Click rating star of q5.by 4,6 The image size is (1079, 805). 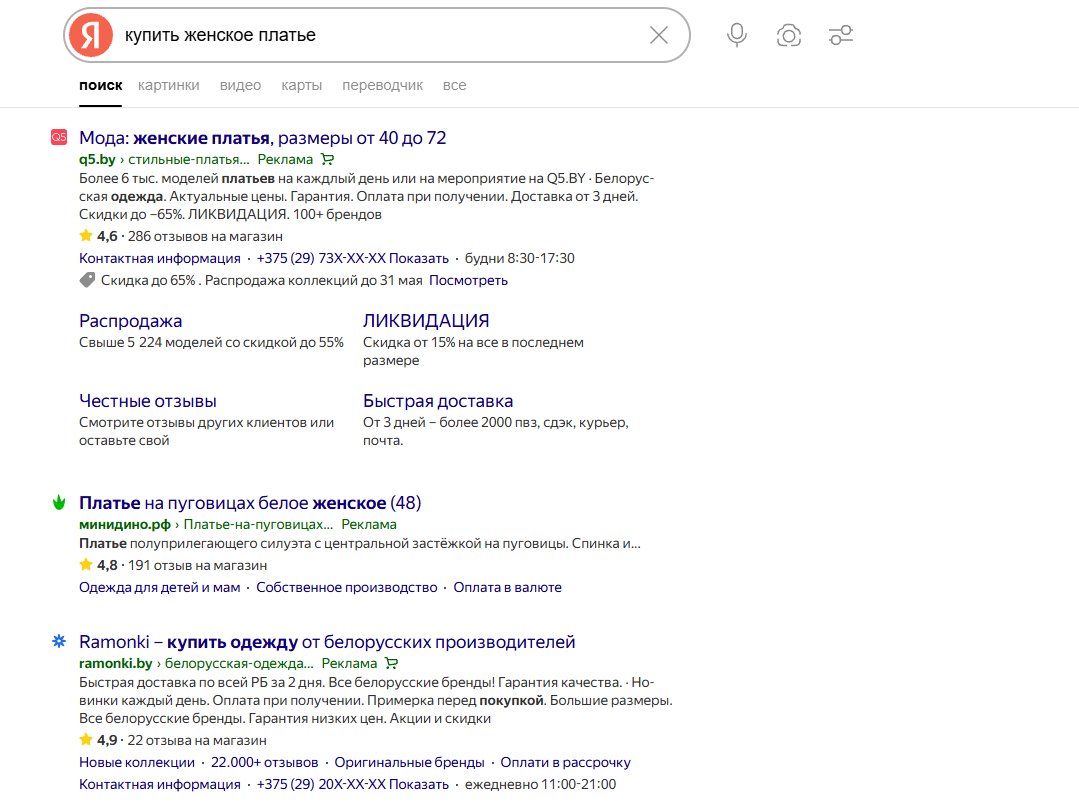click(x=86, y=236)
